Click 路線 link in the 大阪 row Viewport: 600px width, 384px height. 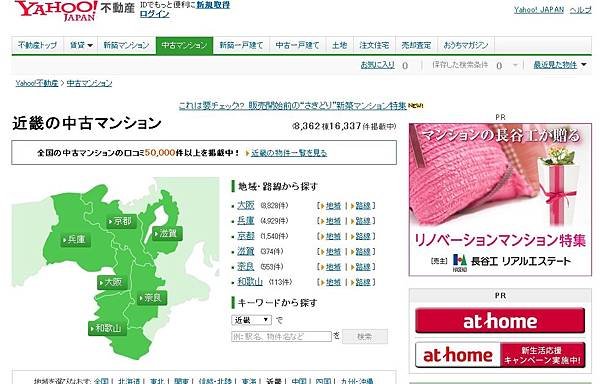coord(363,206)
